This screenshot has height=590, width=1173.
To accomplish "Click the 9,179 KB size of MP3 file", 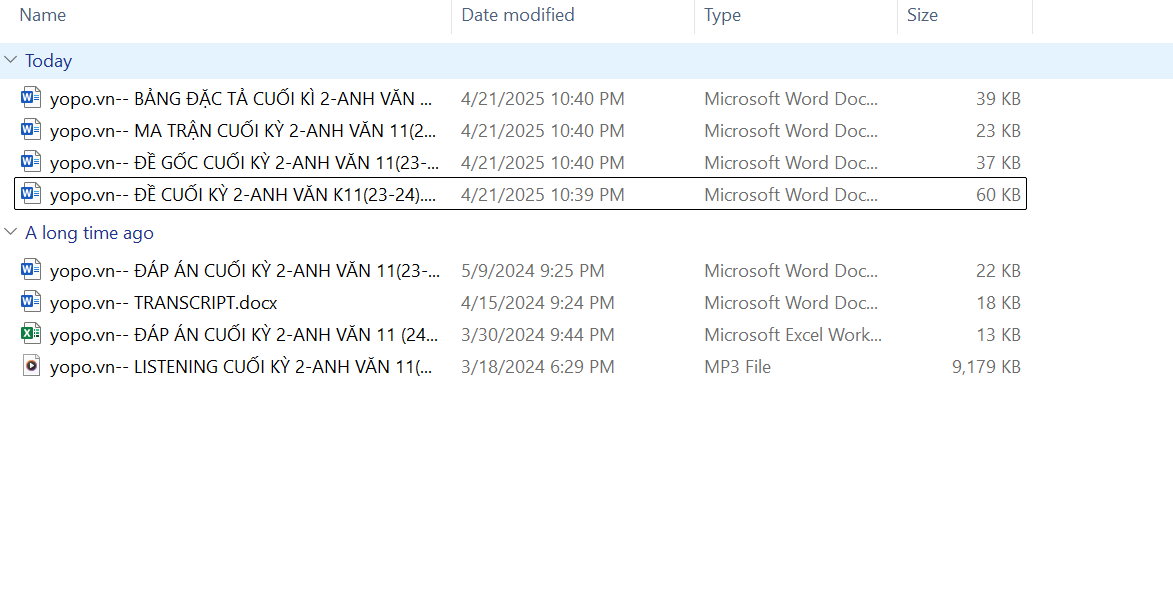I will tap(986, 367).
